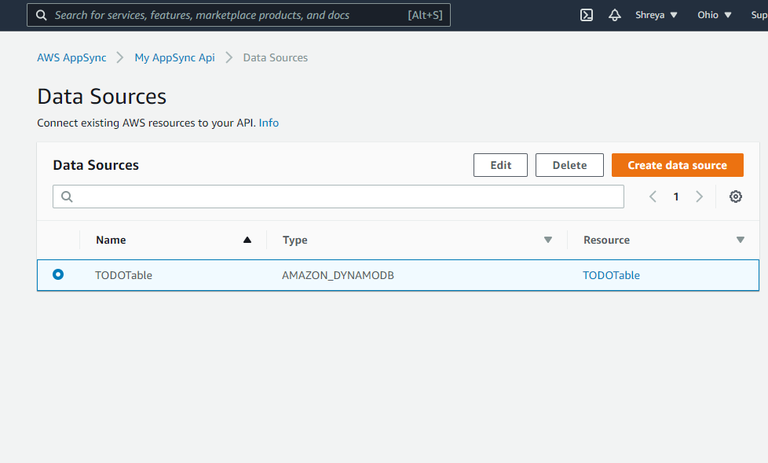Open the CloudShell terminal icon
This screenshot has height=463, width=768.
click(x=587, y=15)
